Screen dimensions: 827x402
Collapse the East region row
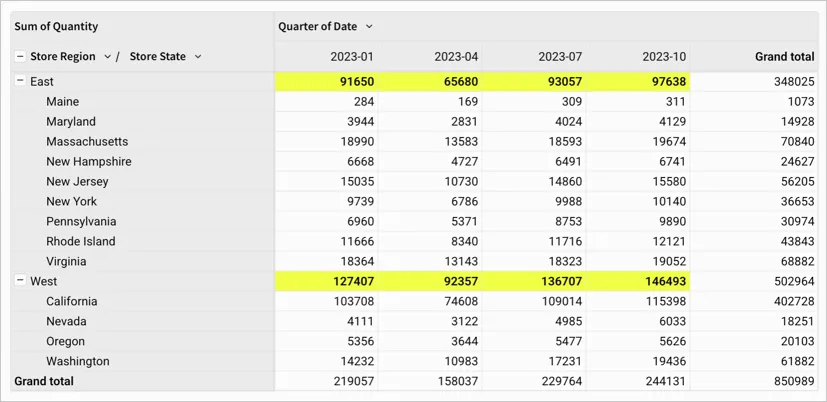tap(20, 81)
